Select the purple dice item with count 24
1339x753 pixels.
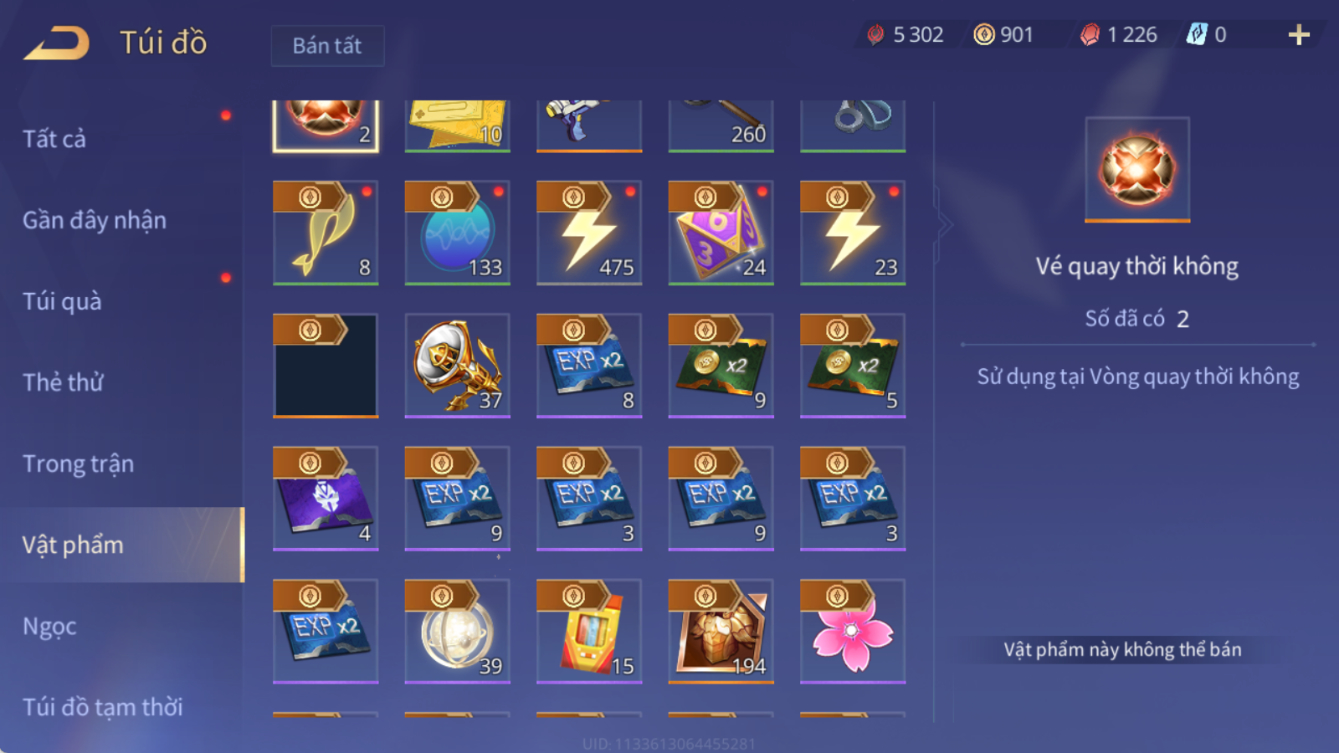click(721, 233)
